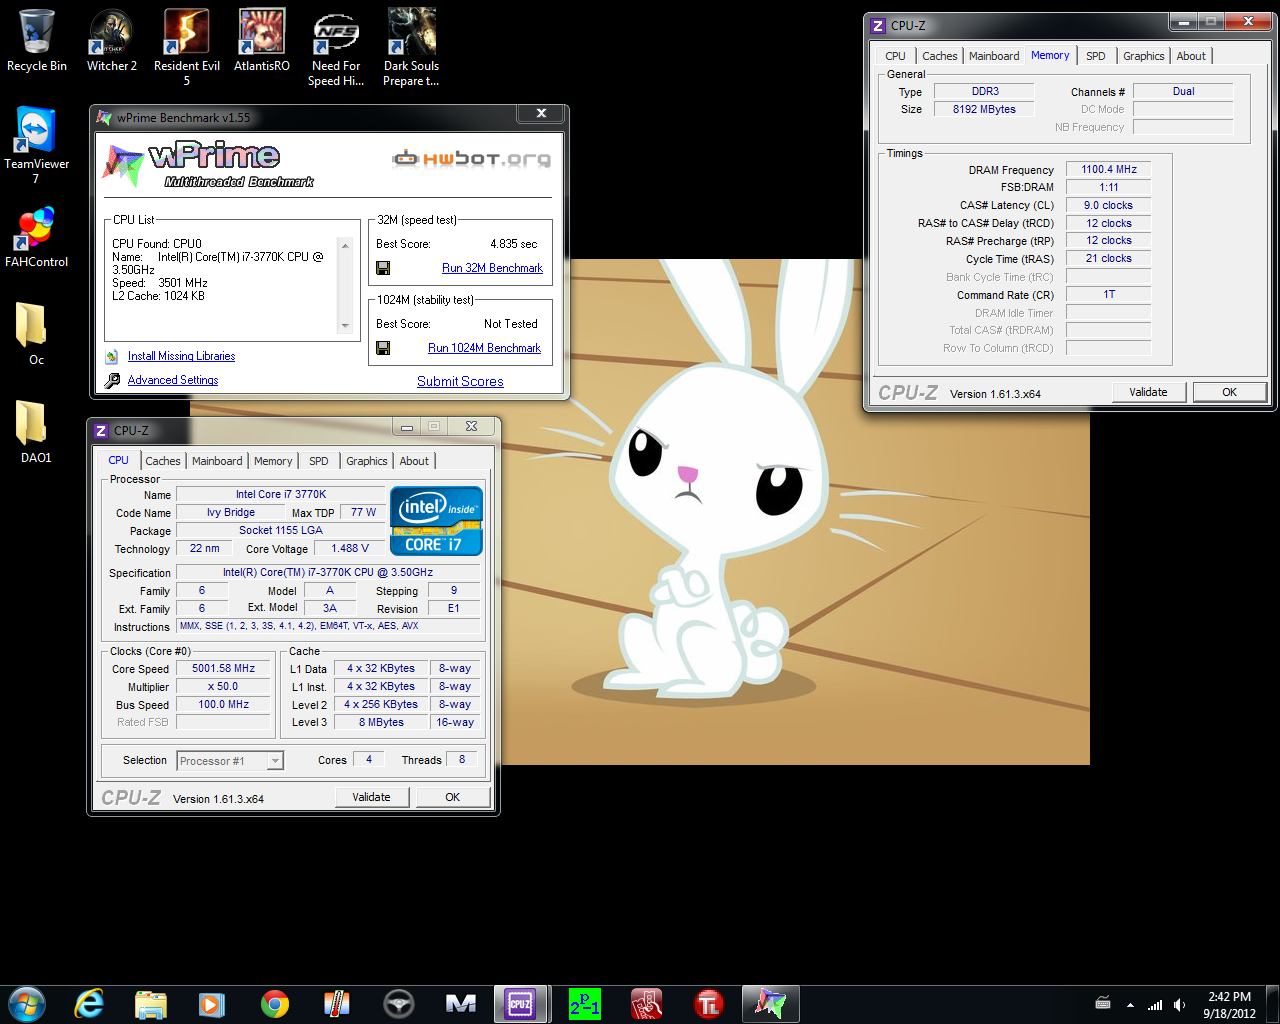Open SPD tab in lower CPU-Z window
This screenshot has width=1280, height=1024.
point(319,461)
